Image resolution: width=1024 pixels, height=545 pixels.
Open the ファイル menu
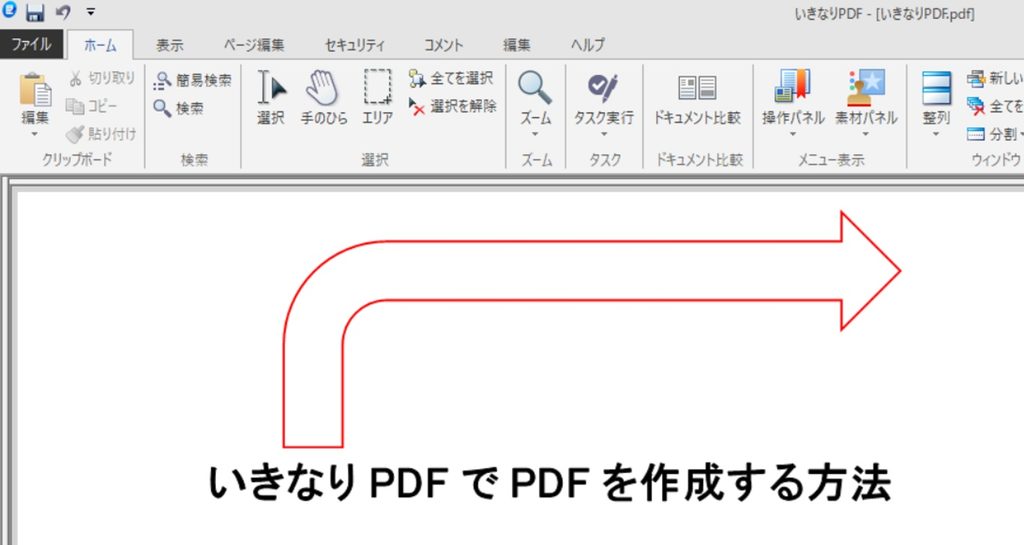(x=31, y=44)
